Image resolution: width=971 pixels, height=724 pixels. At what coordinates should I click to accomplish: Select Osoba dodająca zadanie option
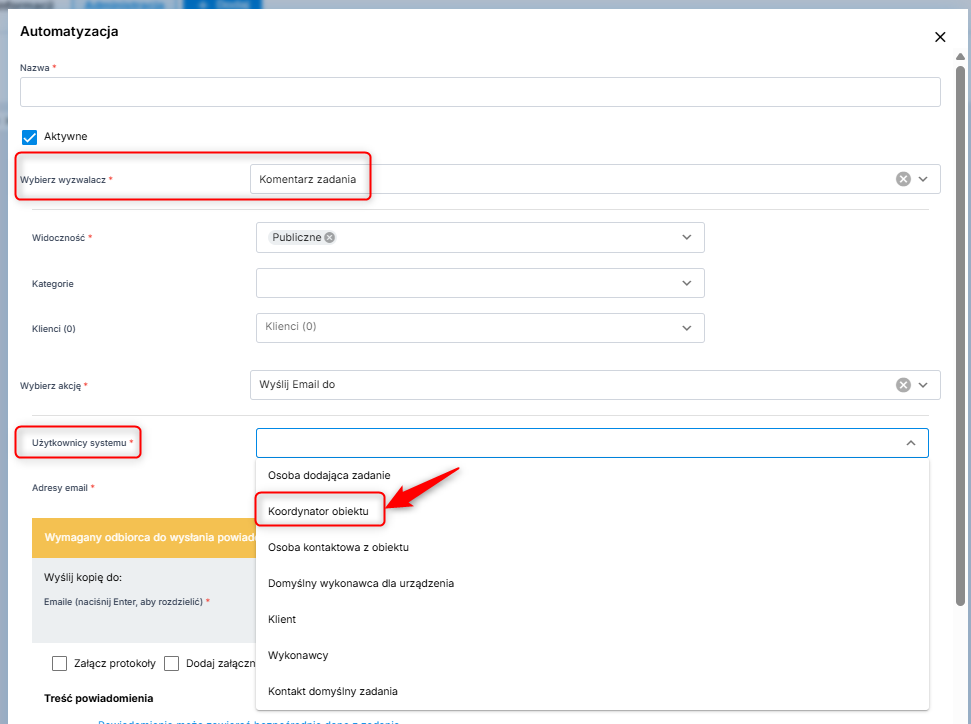(329, 475)
